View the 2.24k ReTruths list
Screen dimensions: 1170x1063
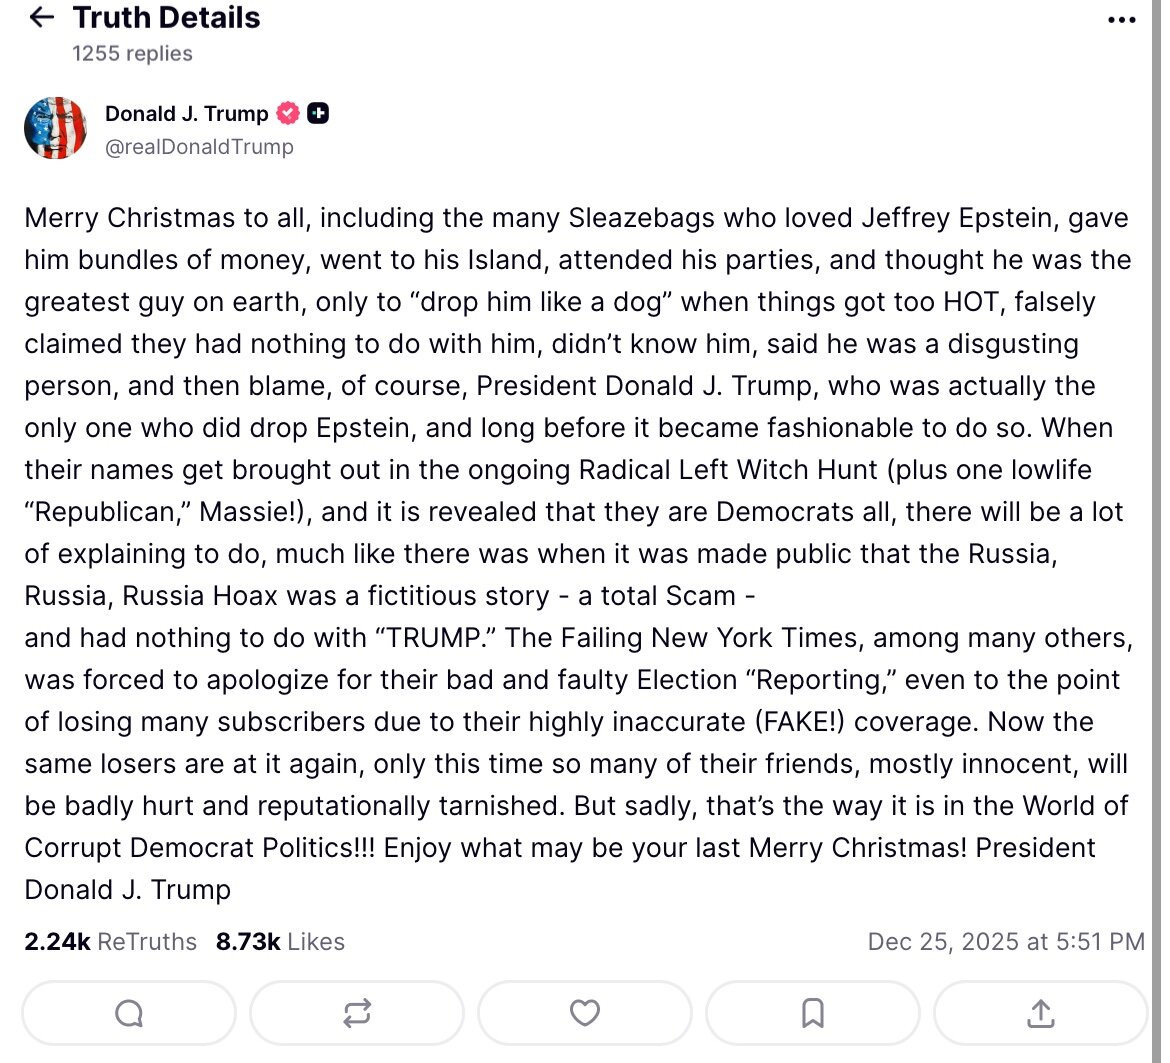coord(111,942)
